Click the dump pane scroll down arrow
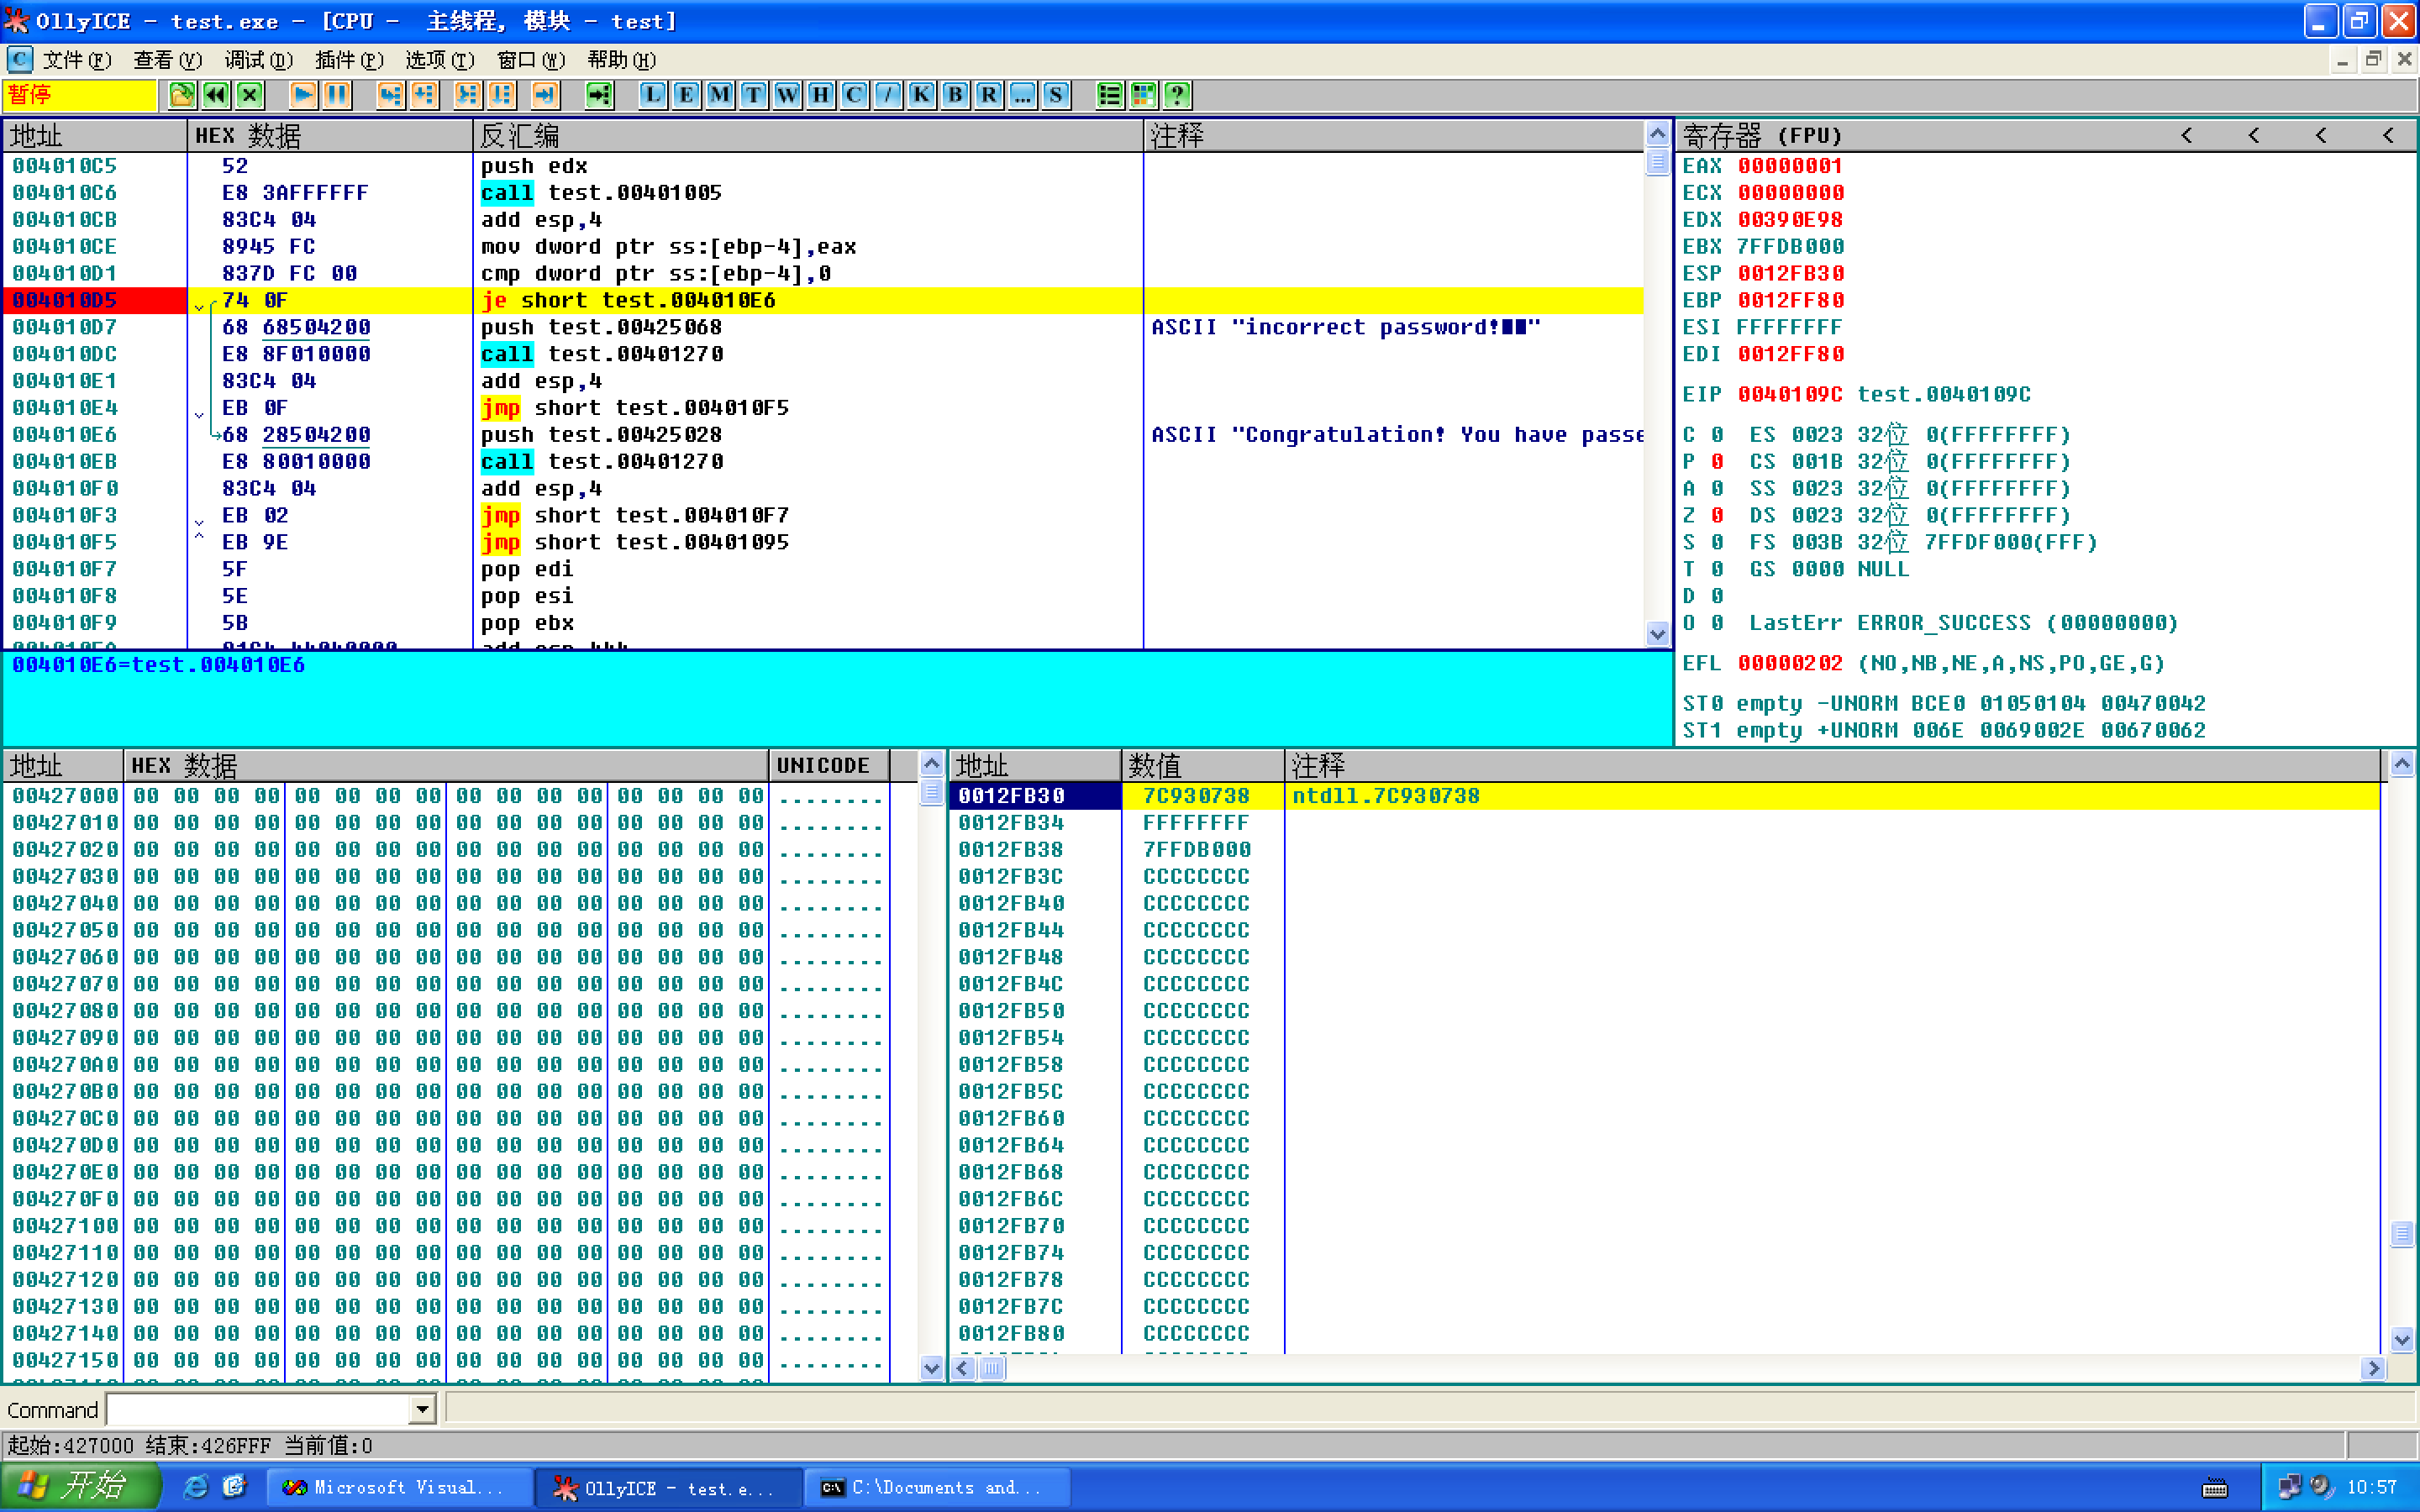 (x=931, y=1368)
